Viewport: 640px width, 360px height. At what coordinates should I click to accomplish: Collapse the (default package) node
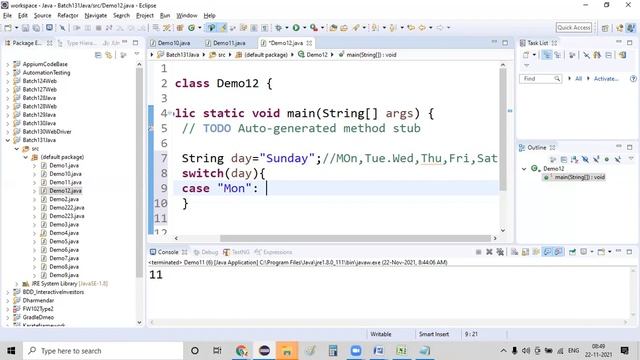[x=25, y=157]
